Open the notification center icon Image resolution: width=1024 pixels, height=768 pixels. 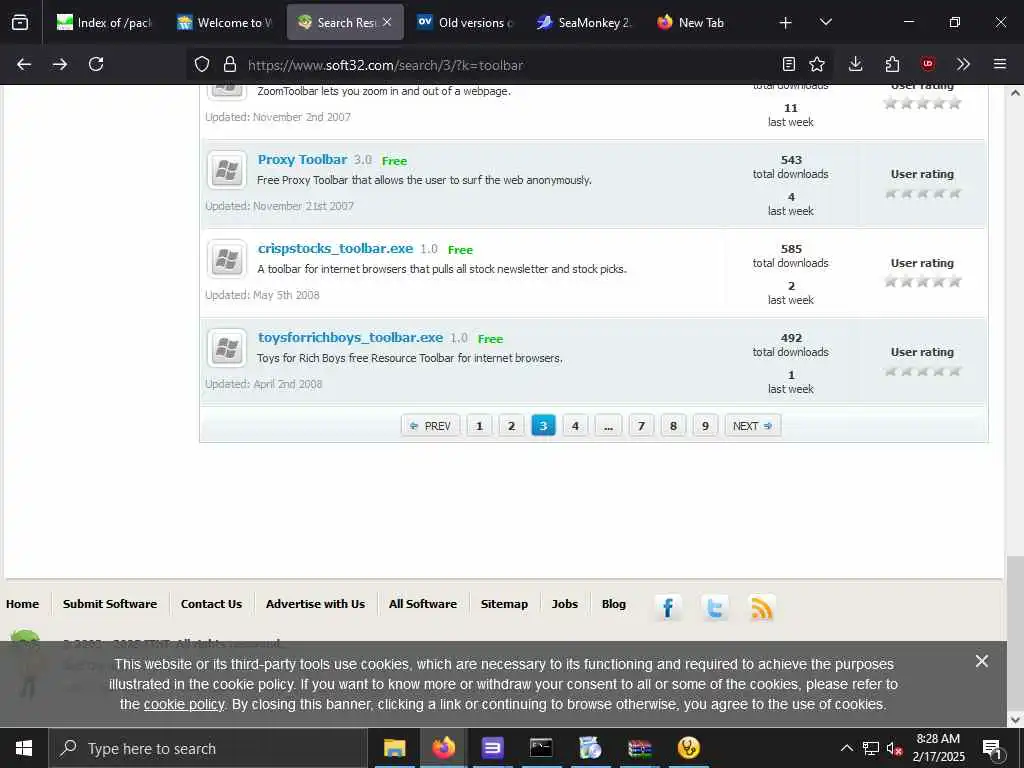(992, 748)
